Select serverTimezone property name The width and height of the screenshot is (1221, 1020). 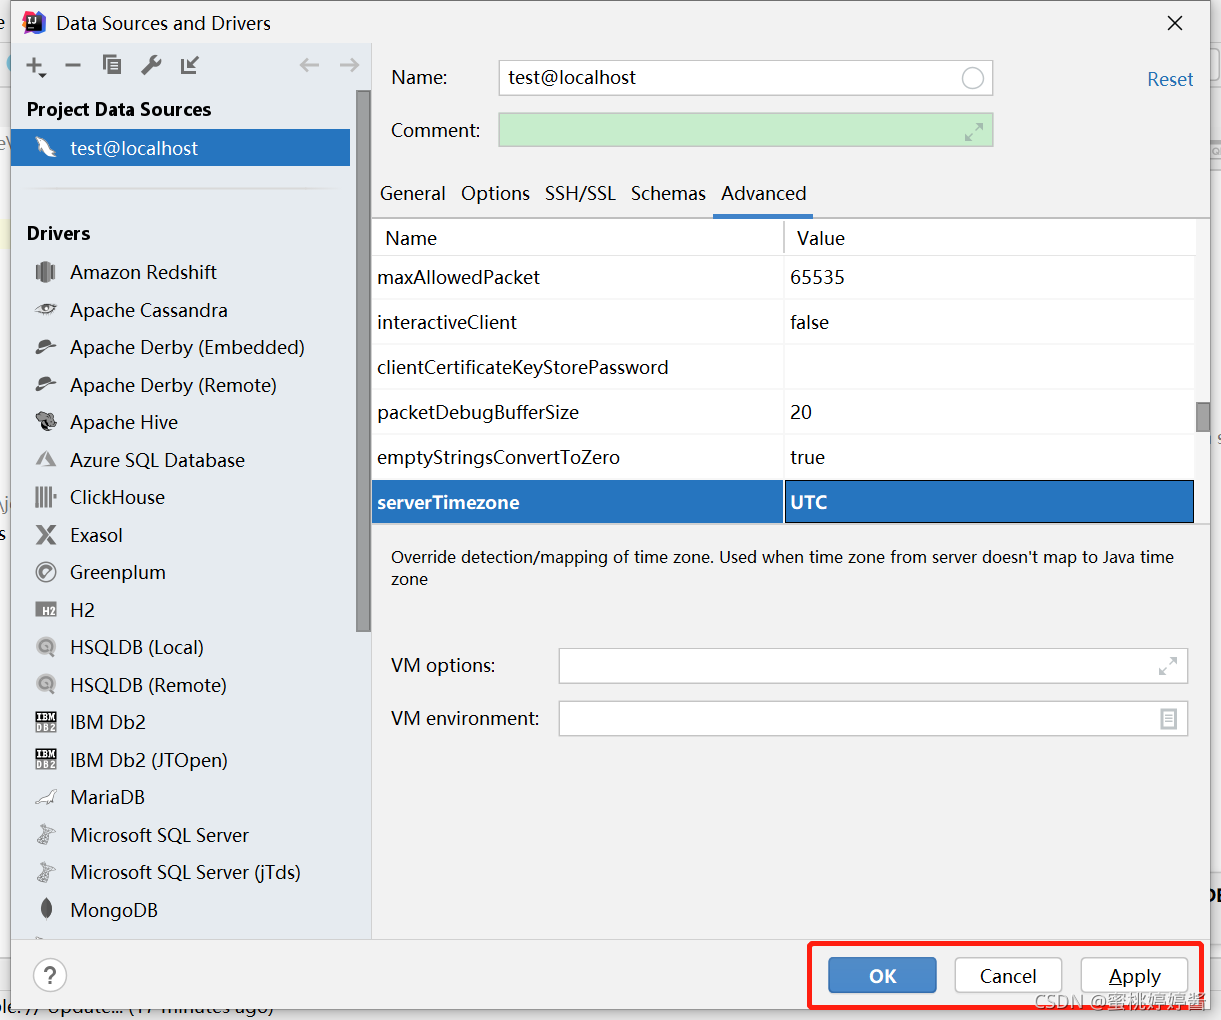tap(578, 502)
